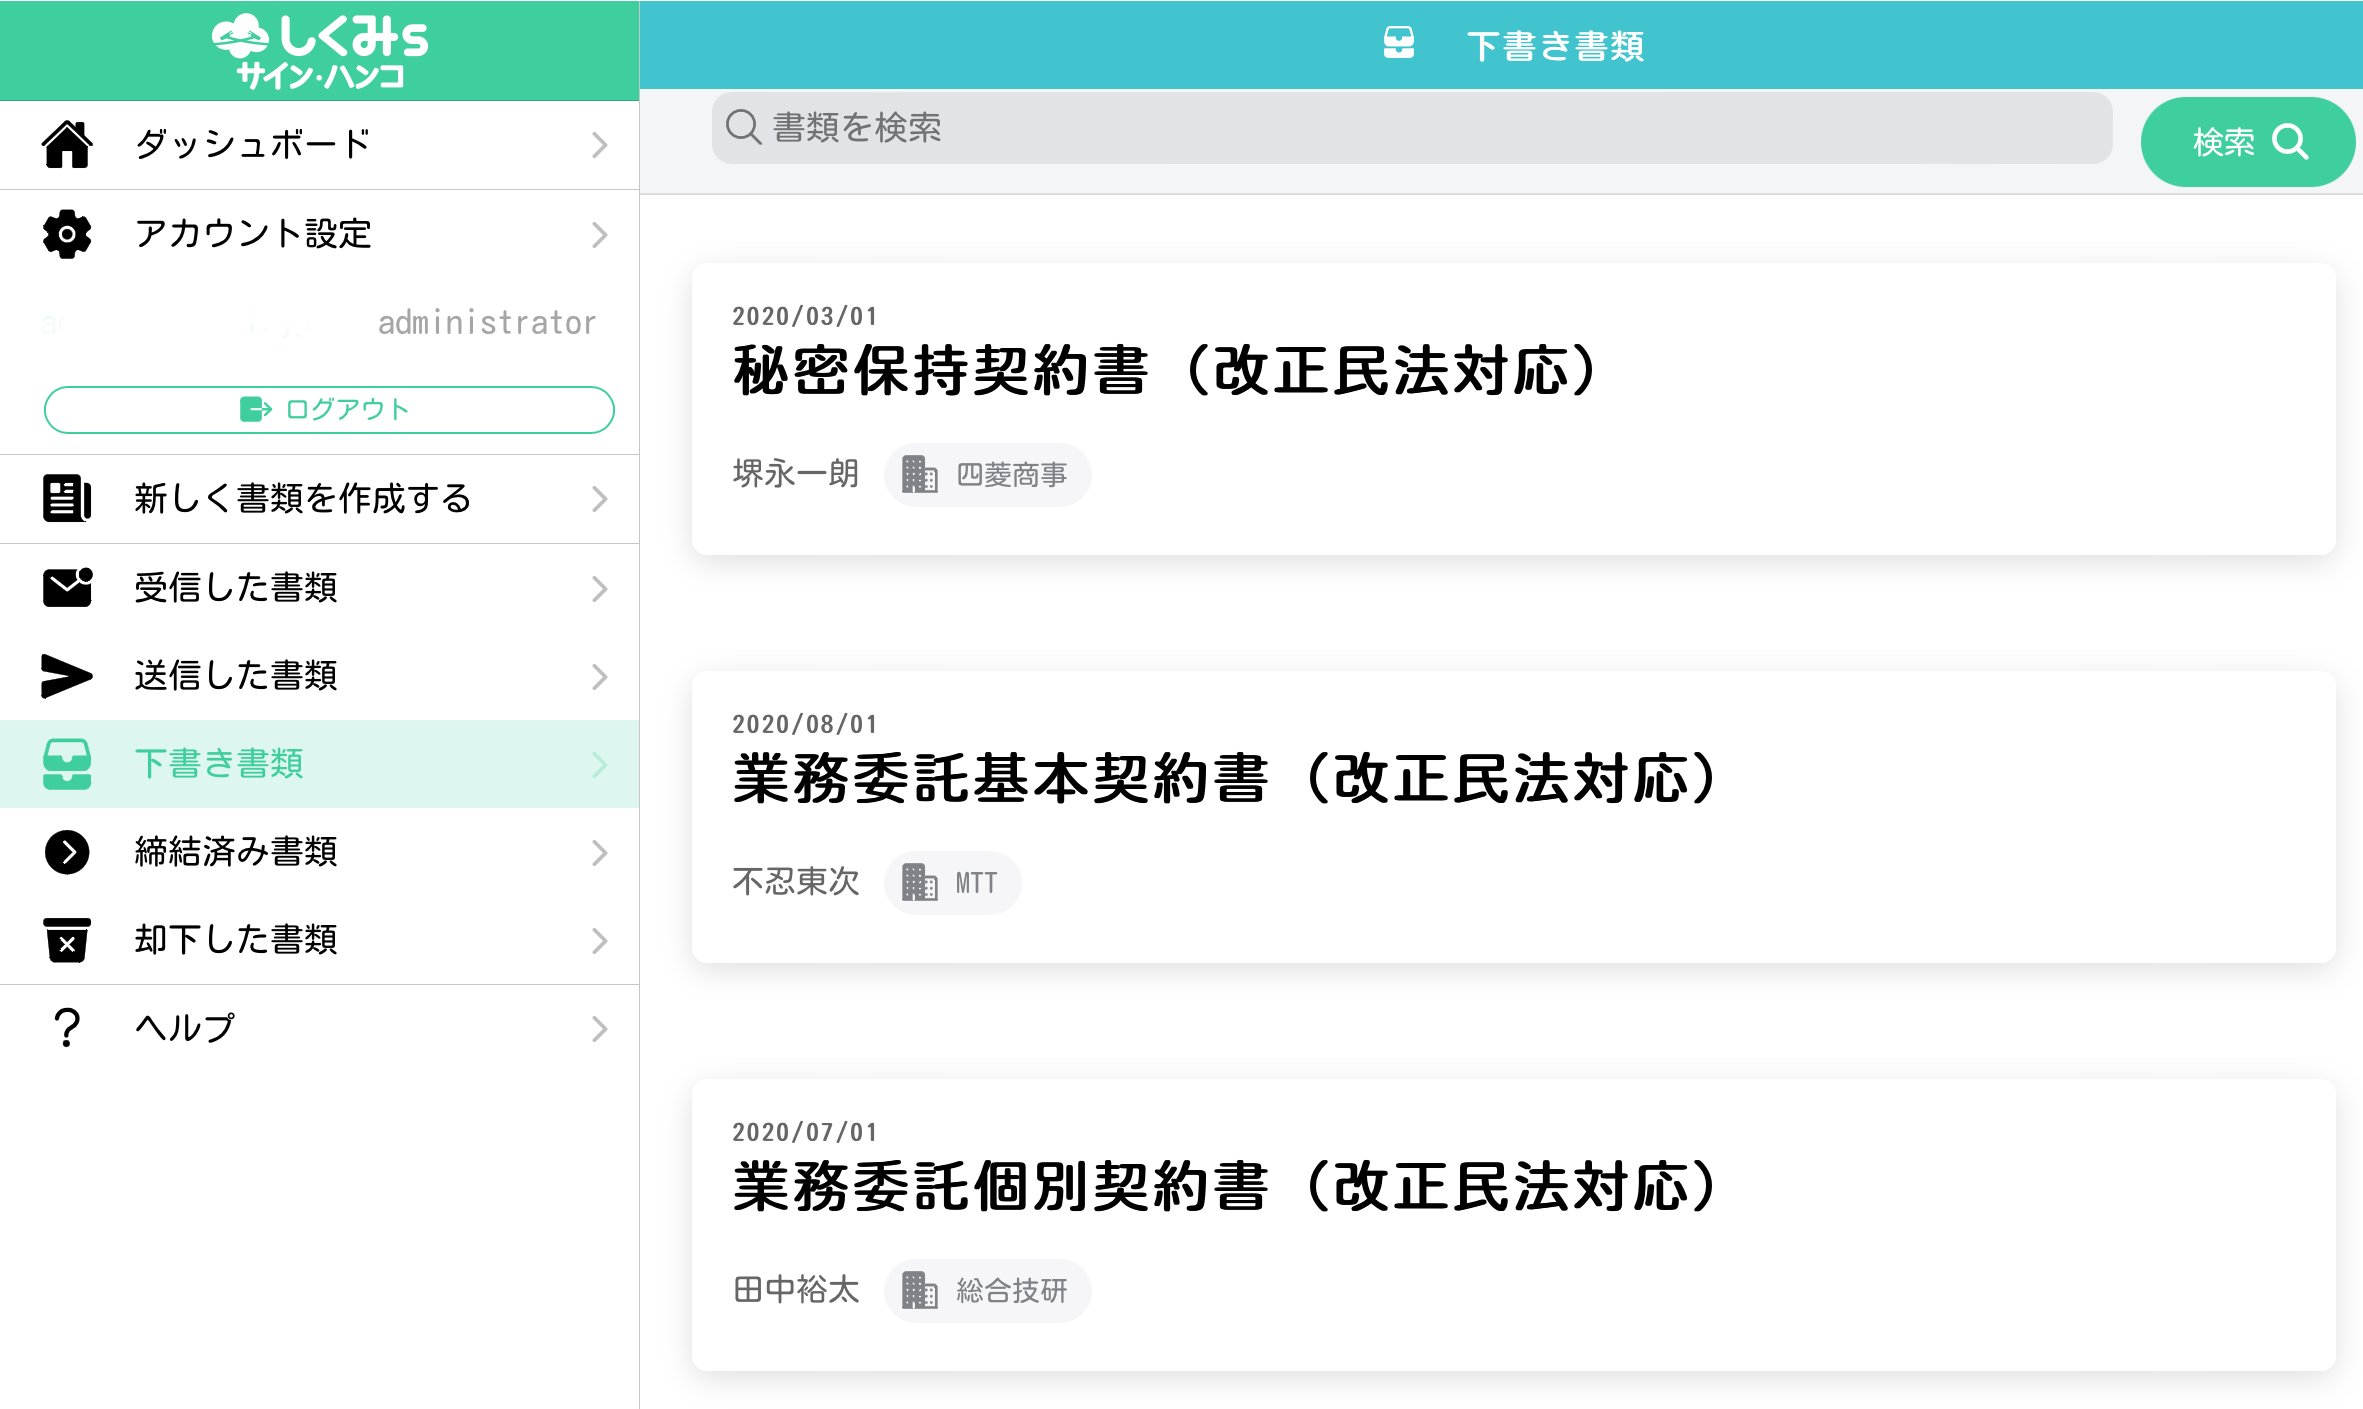Click the administrator role label
Image resolution: width=2363 pixels, height=1409 pixels.
[487, 323]
